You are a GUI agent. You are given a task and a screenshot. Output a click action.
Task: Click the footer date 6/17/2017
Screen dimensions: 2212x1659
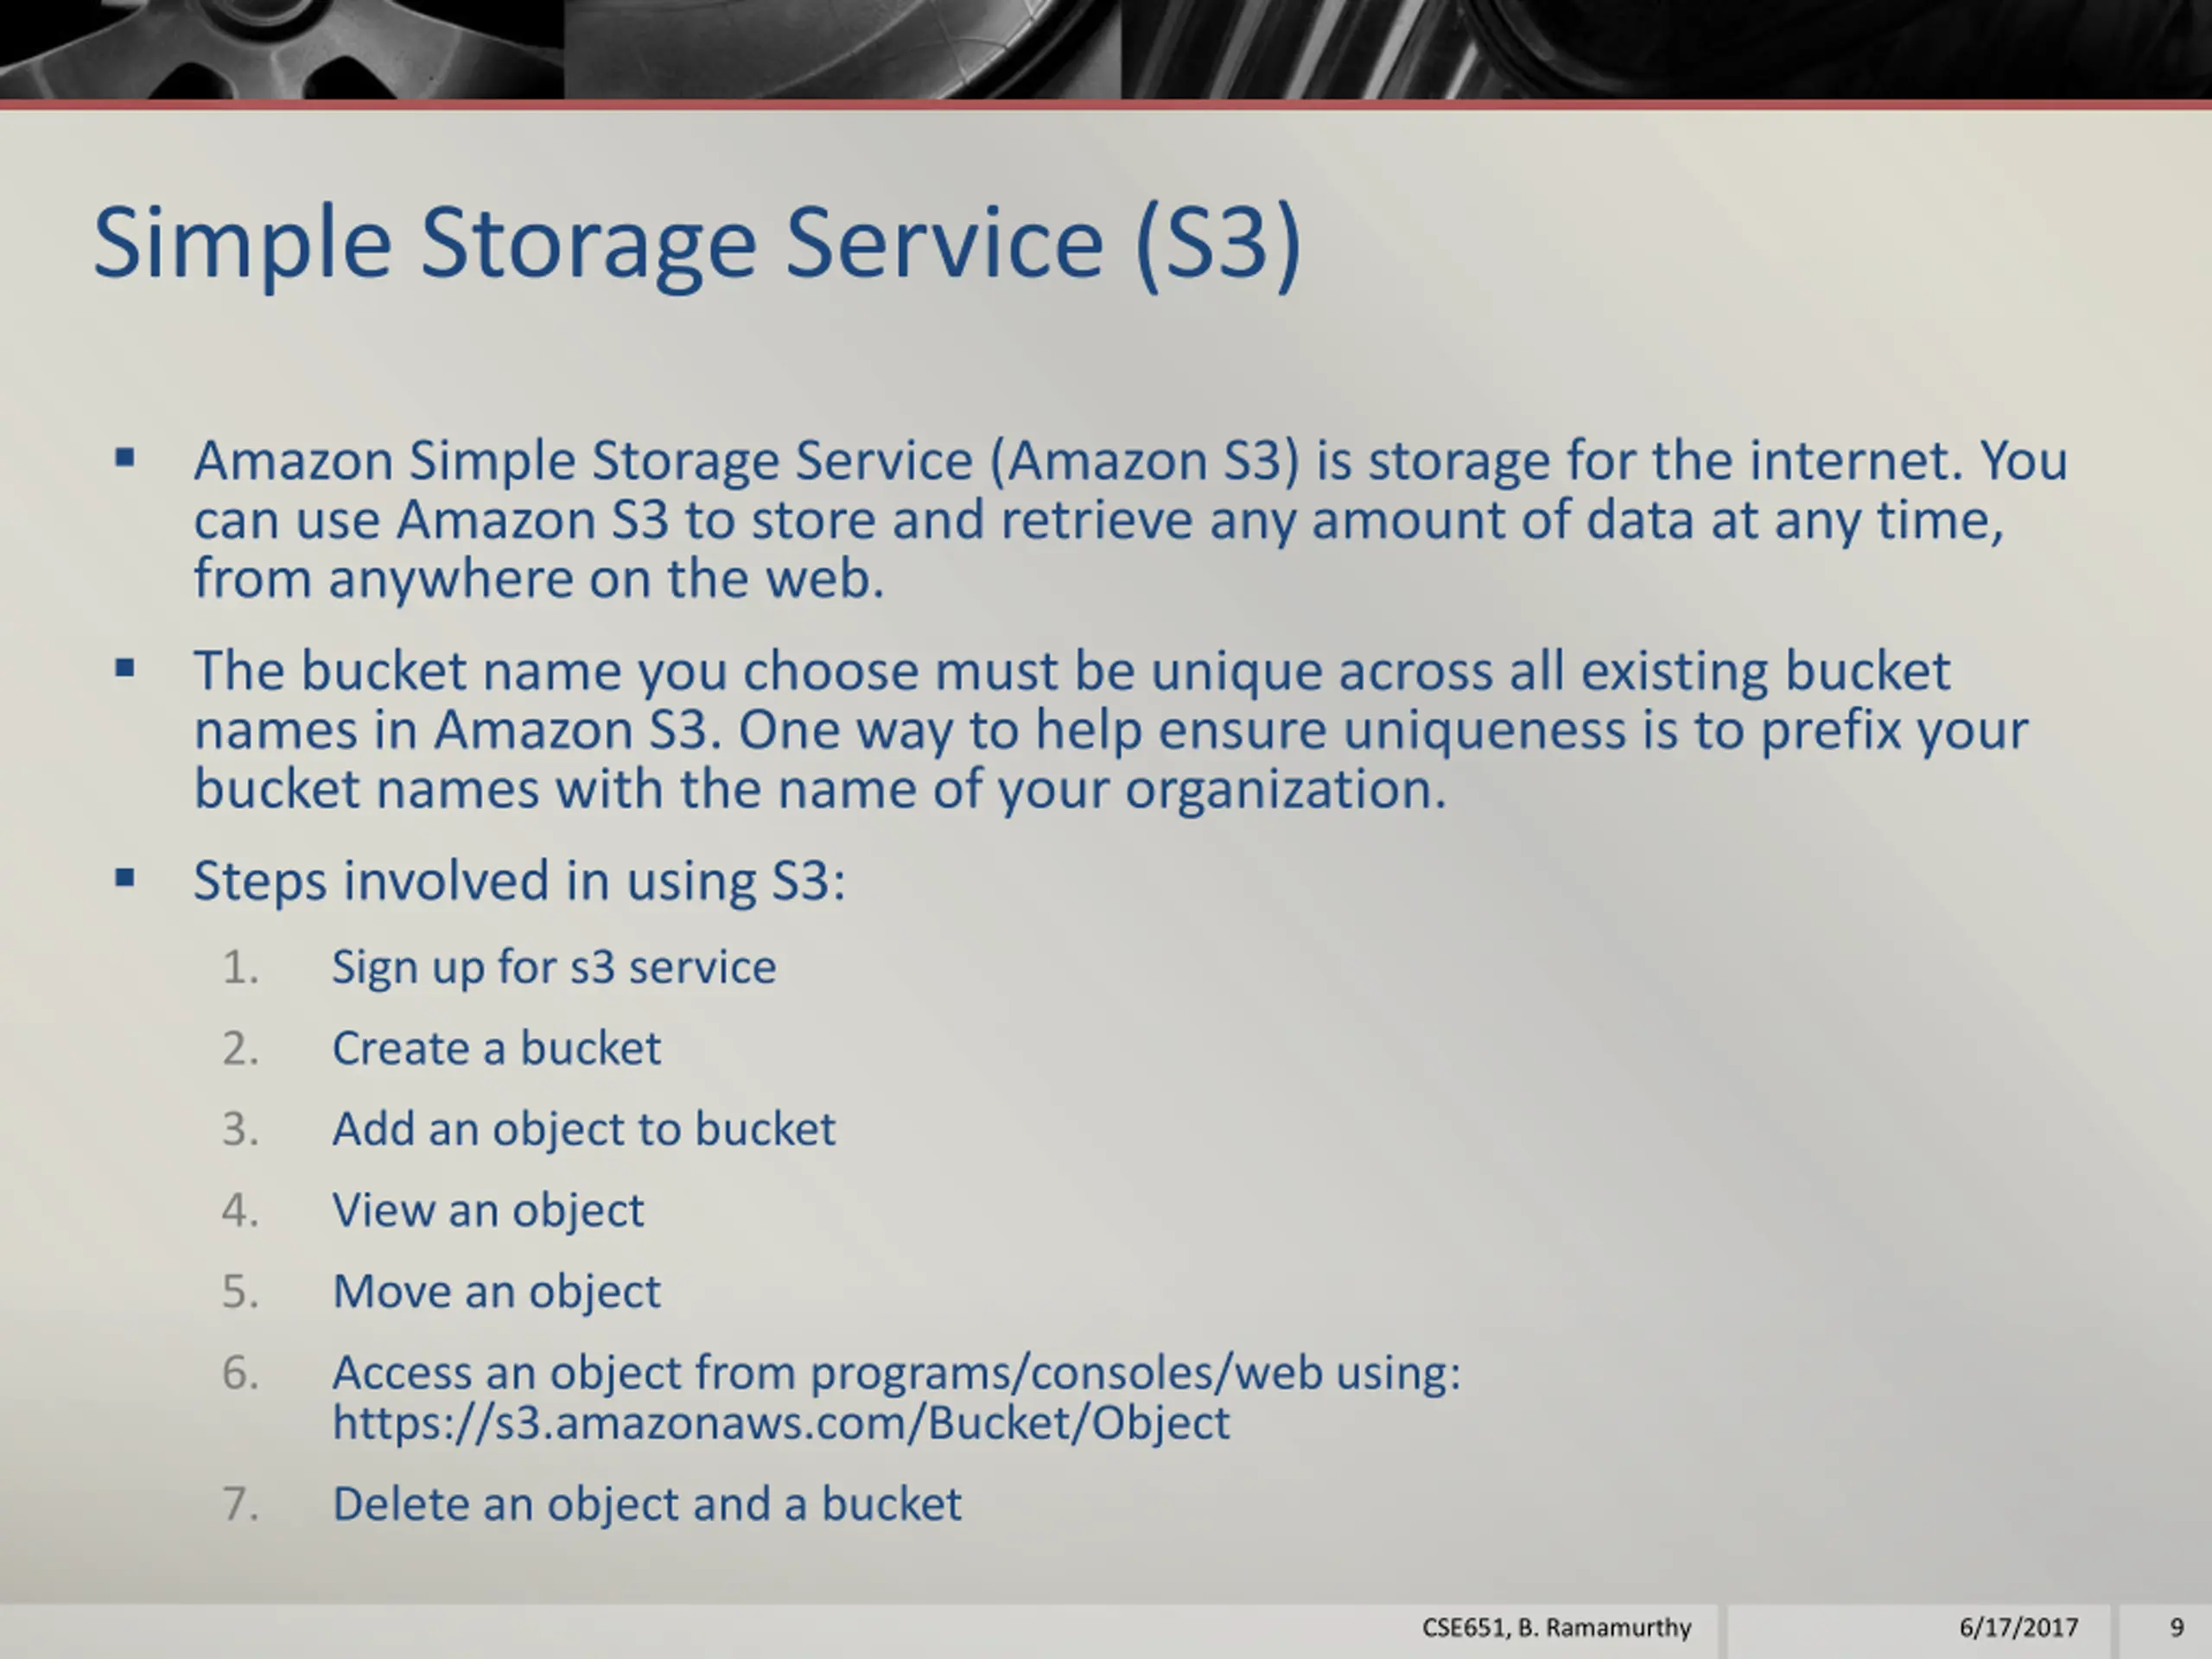coord(2018,1628)
